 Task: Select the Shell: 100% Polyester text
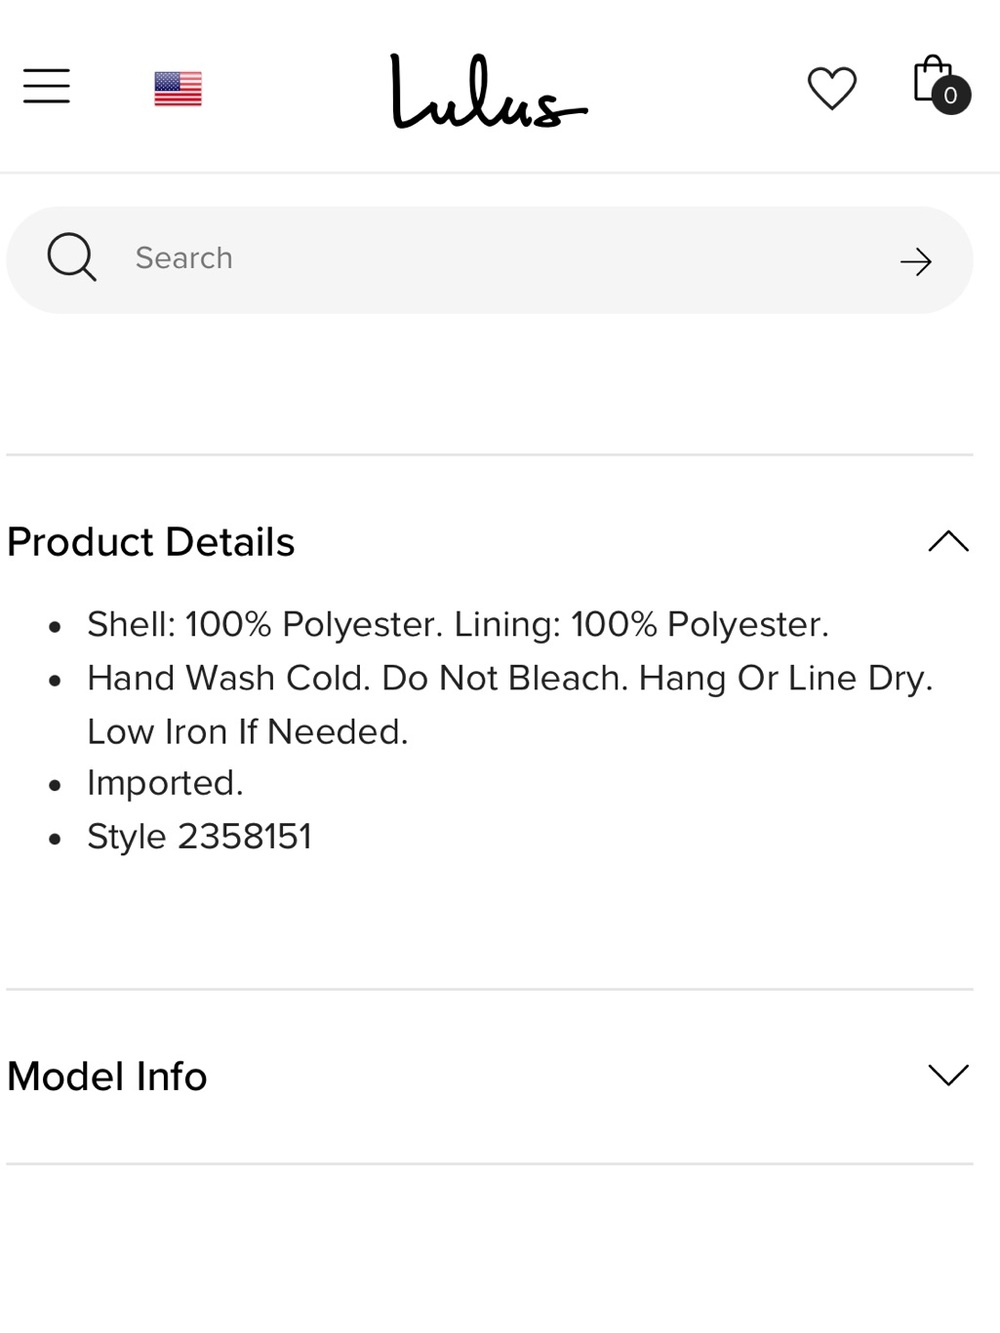265,624
